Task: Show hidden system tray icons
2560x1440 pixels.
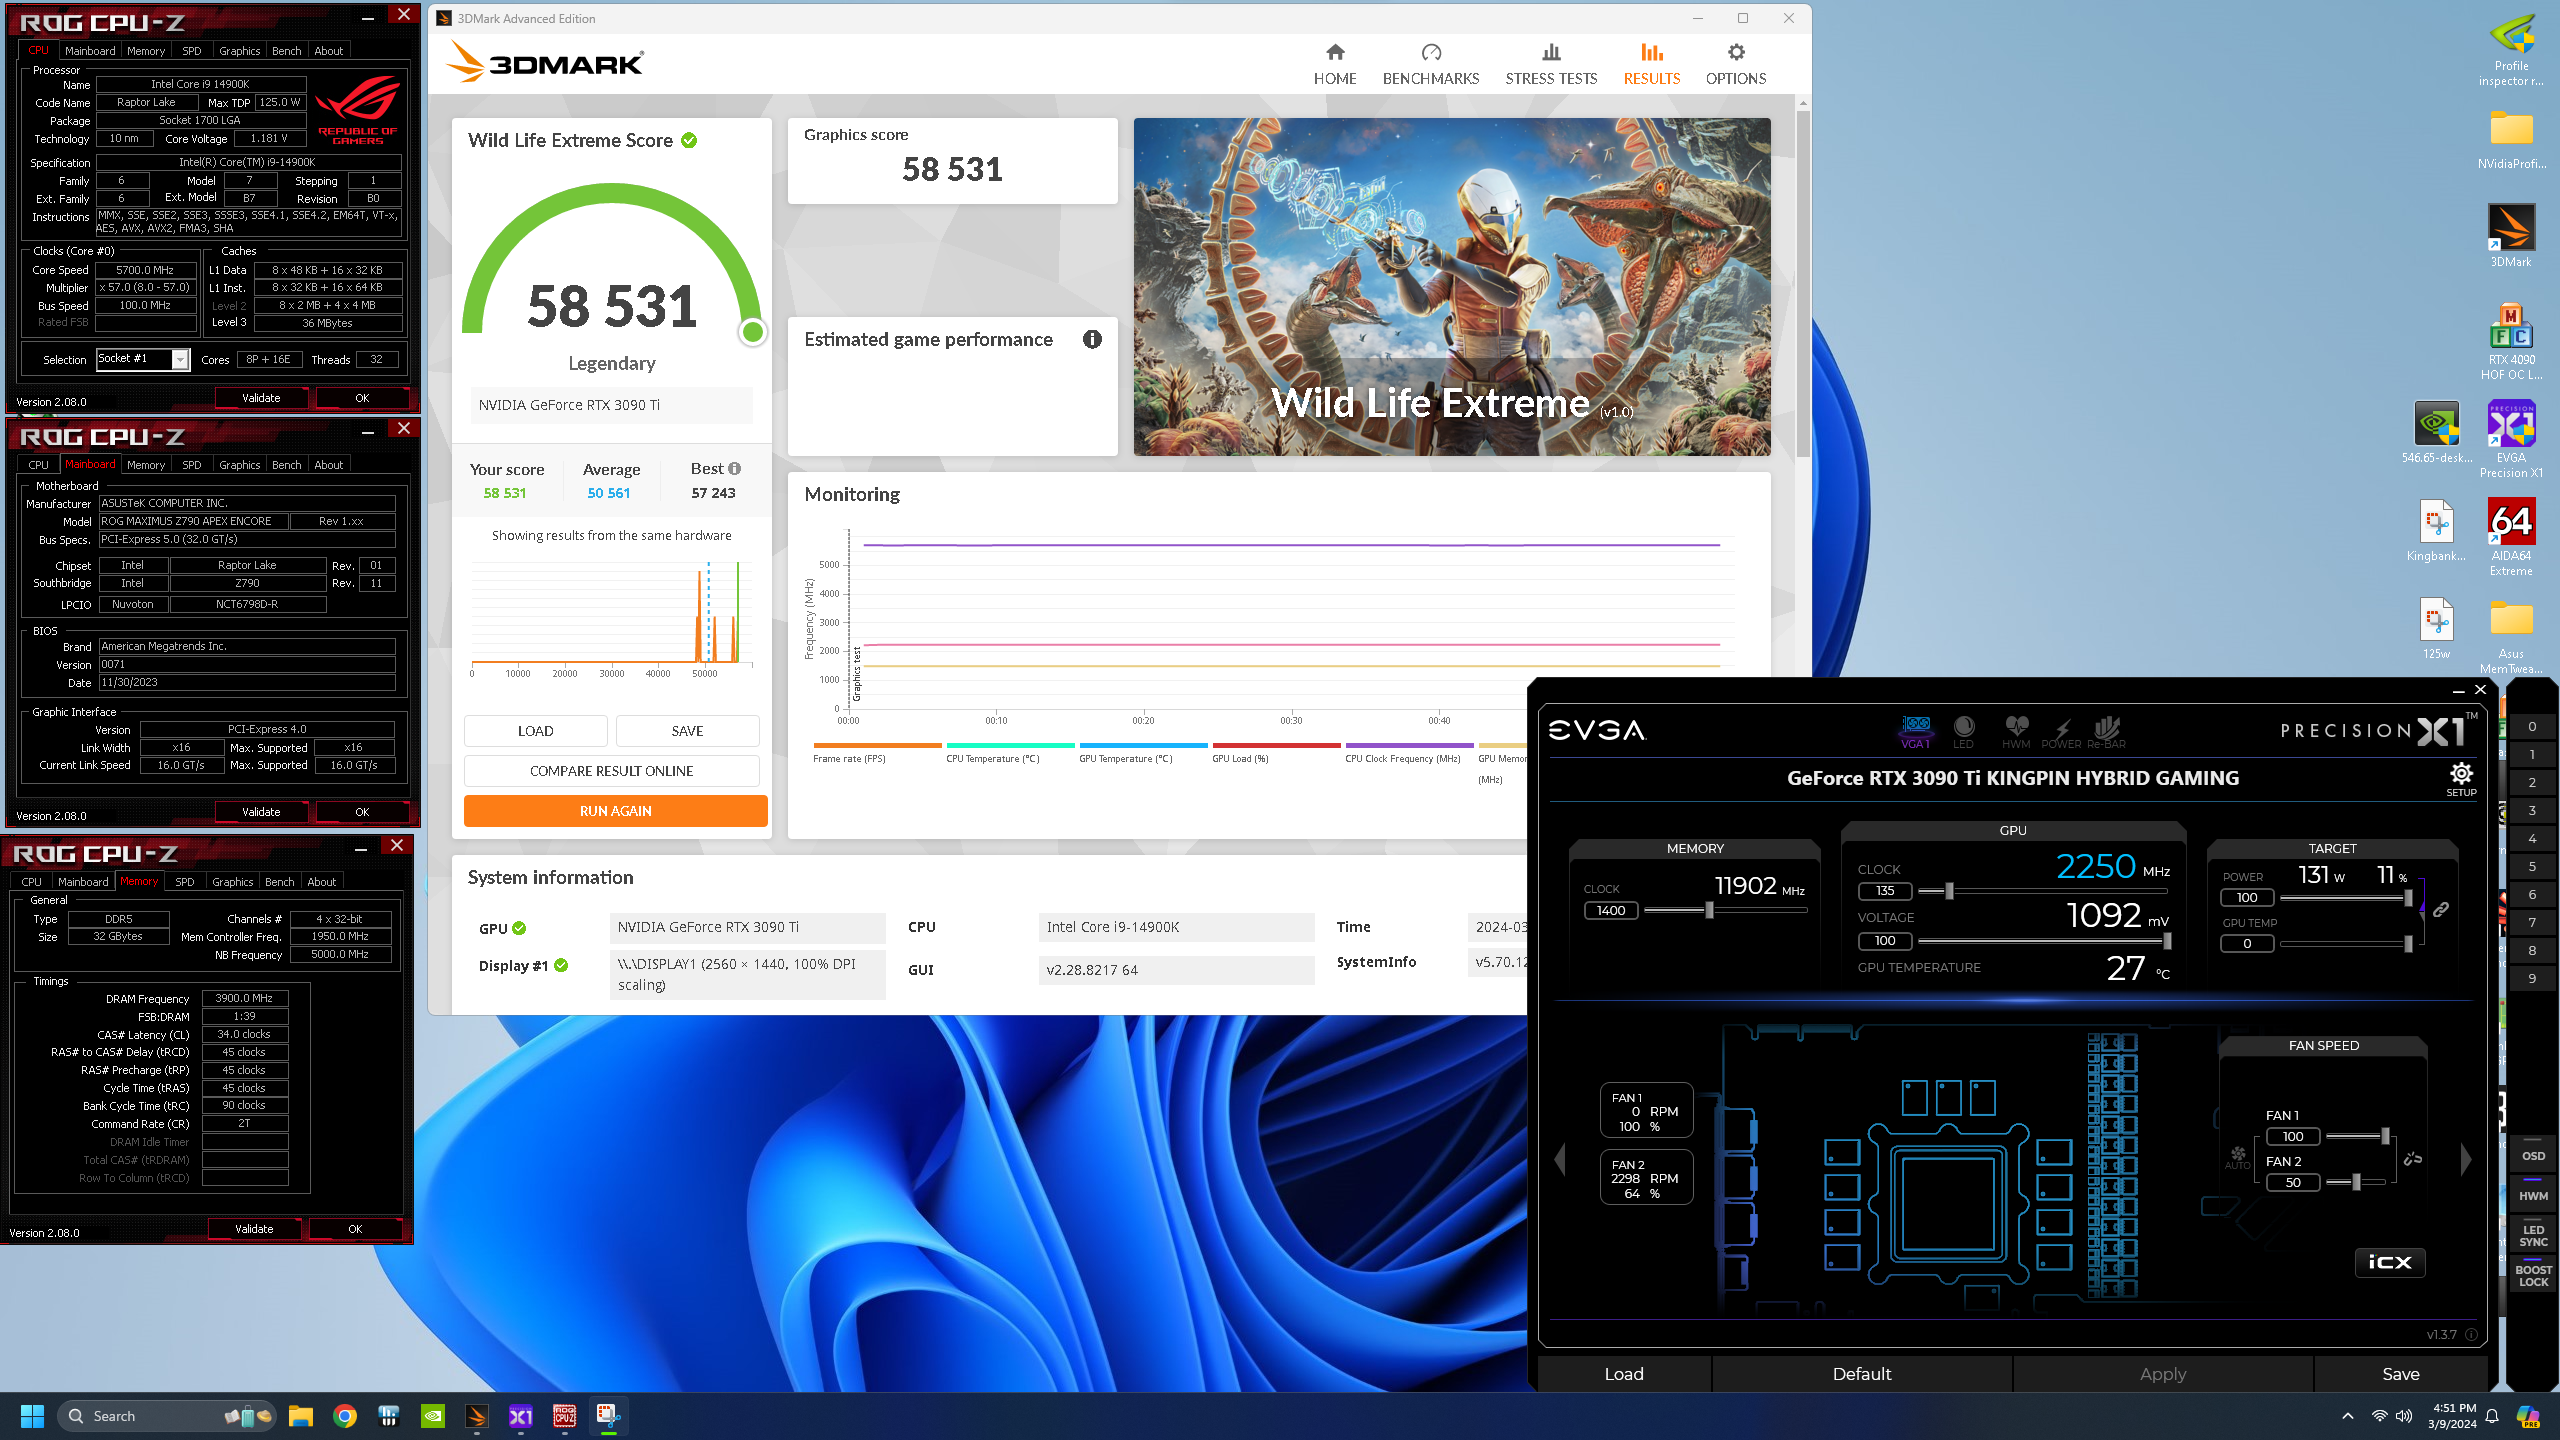Action: point(2348,1416)
